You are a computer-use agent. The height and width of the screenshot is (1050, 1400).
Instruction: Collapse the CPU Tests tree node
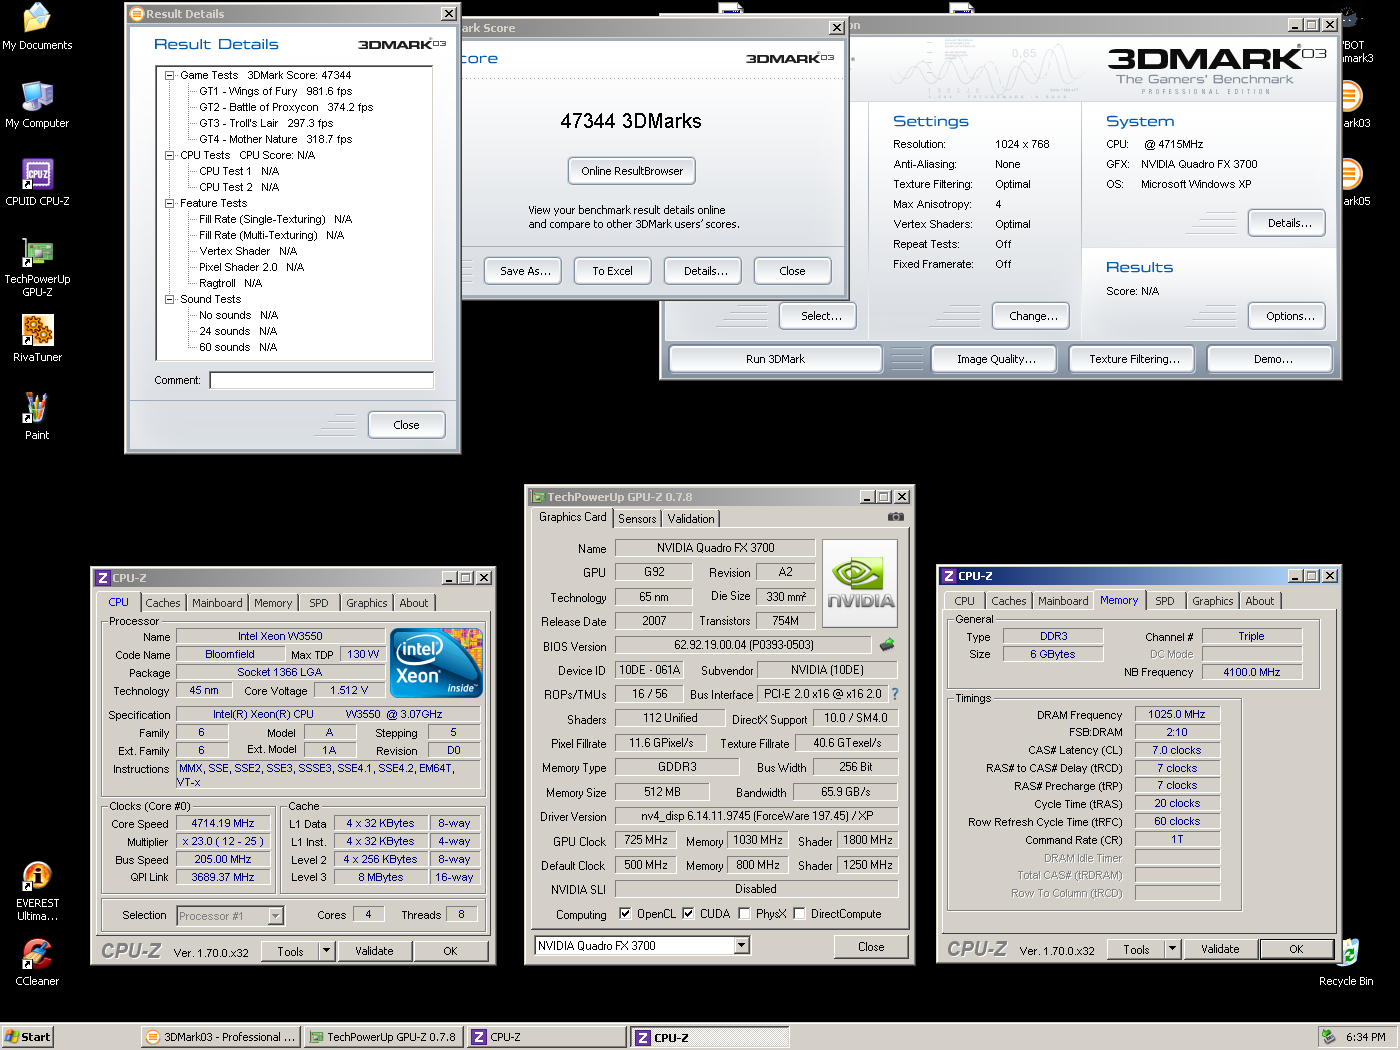[170, 155]
